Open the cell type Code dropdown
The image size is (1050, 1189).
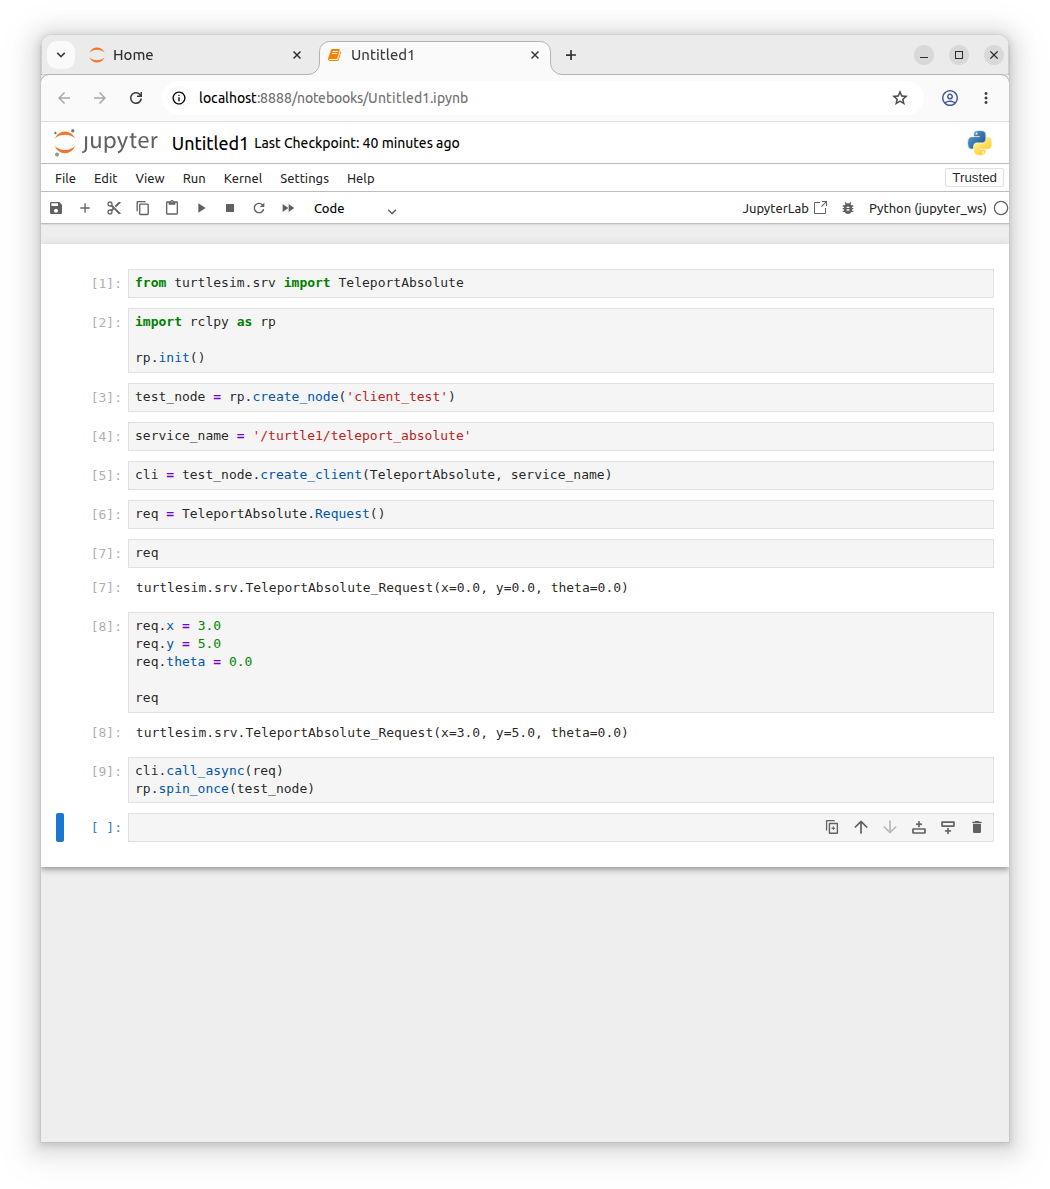(355, 209)
